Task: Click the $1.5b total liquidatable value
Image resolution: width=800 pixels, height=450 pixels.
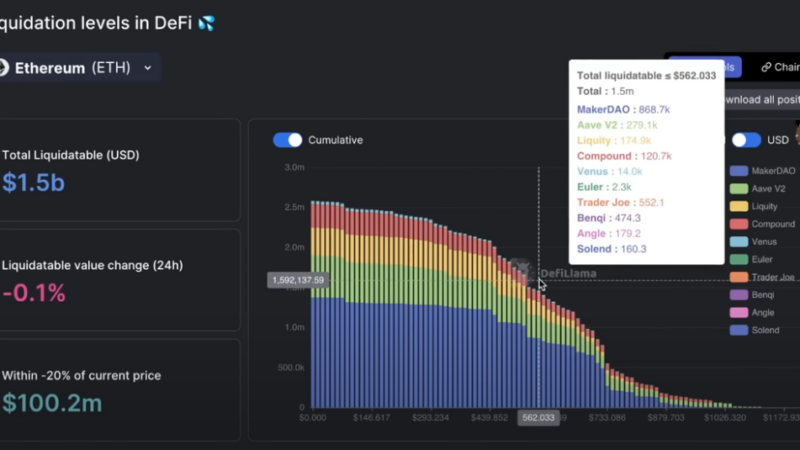Action: [34, 183]
